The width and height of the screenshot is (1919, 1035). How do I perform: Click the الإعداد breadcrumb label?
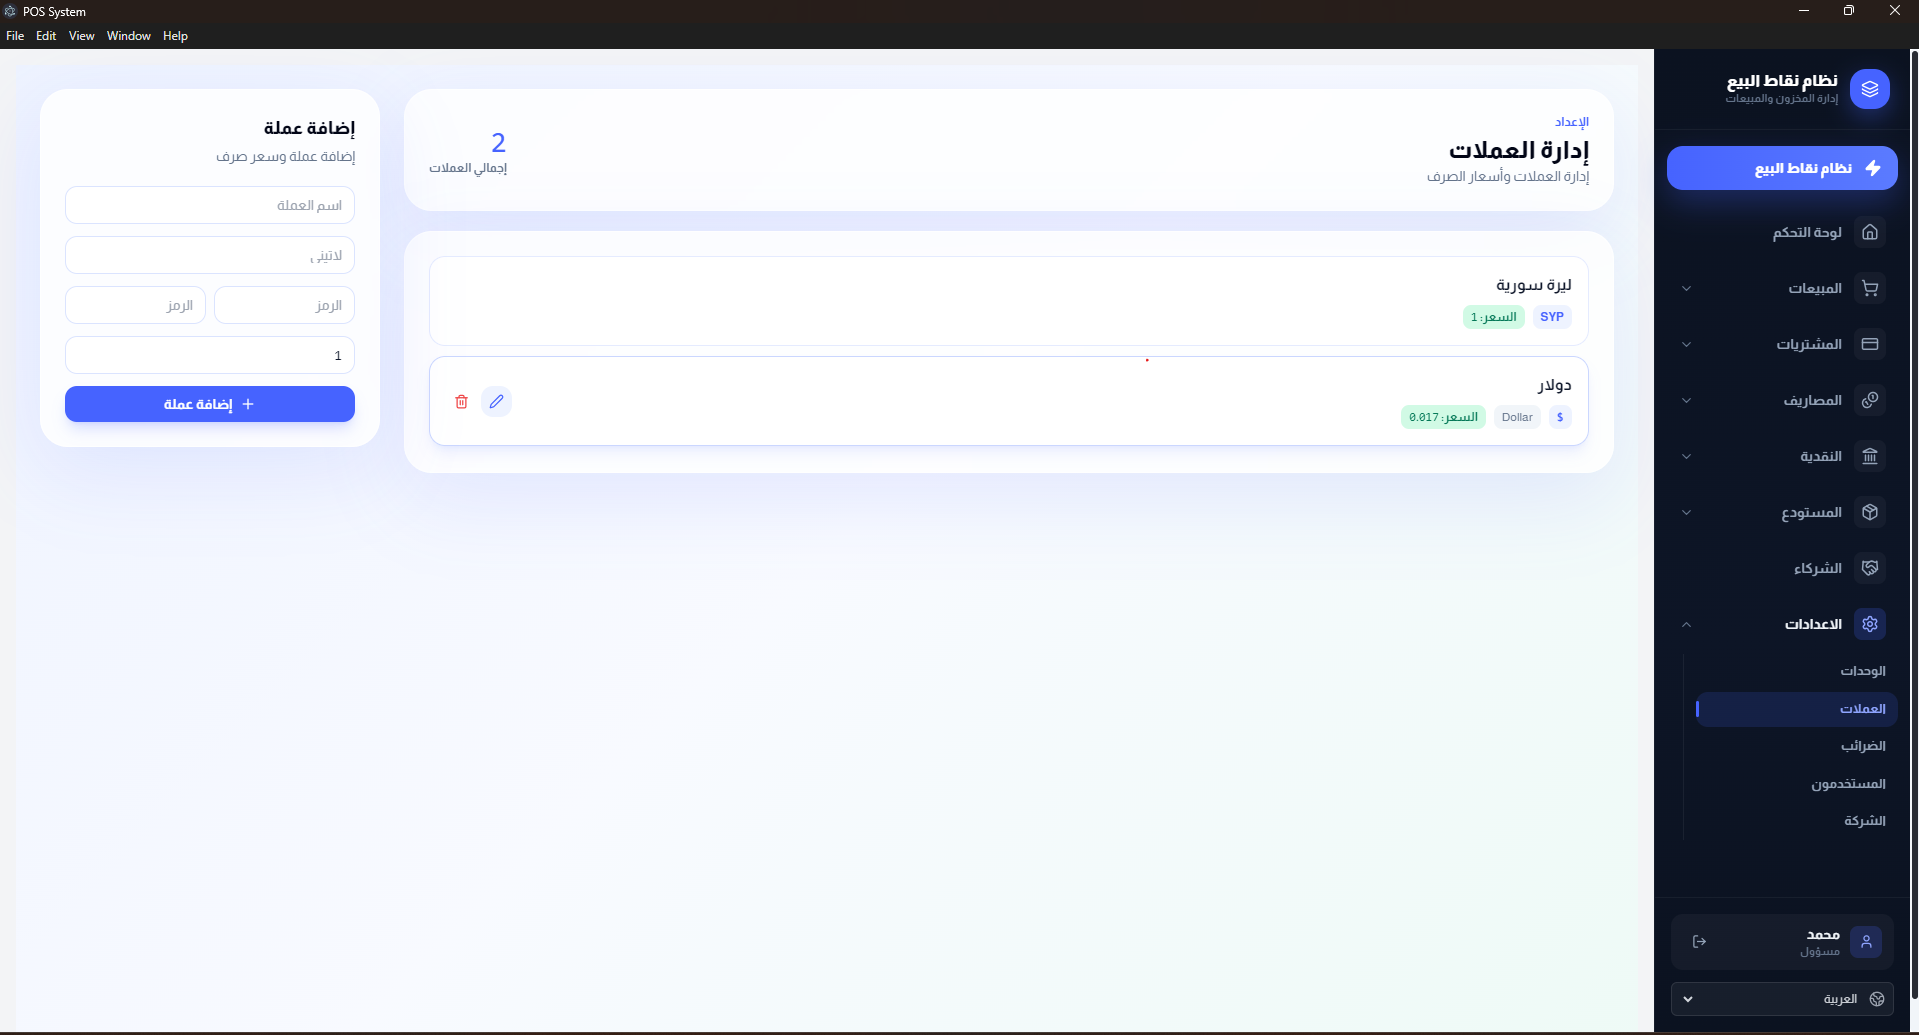pyautogui.click(x=1572, y=122)
